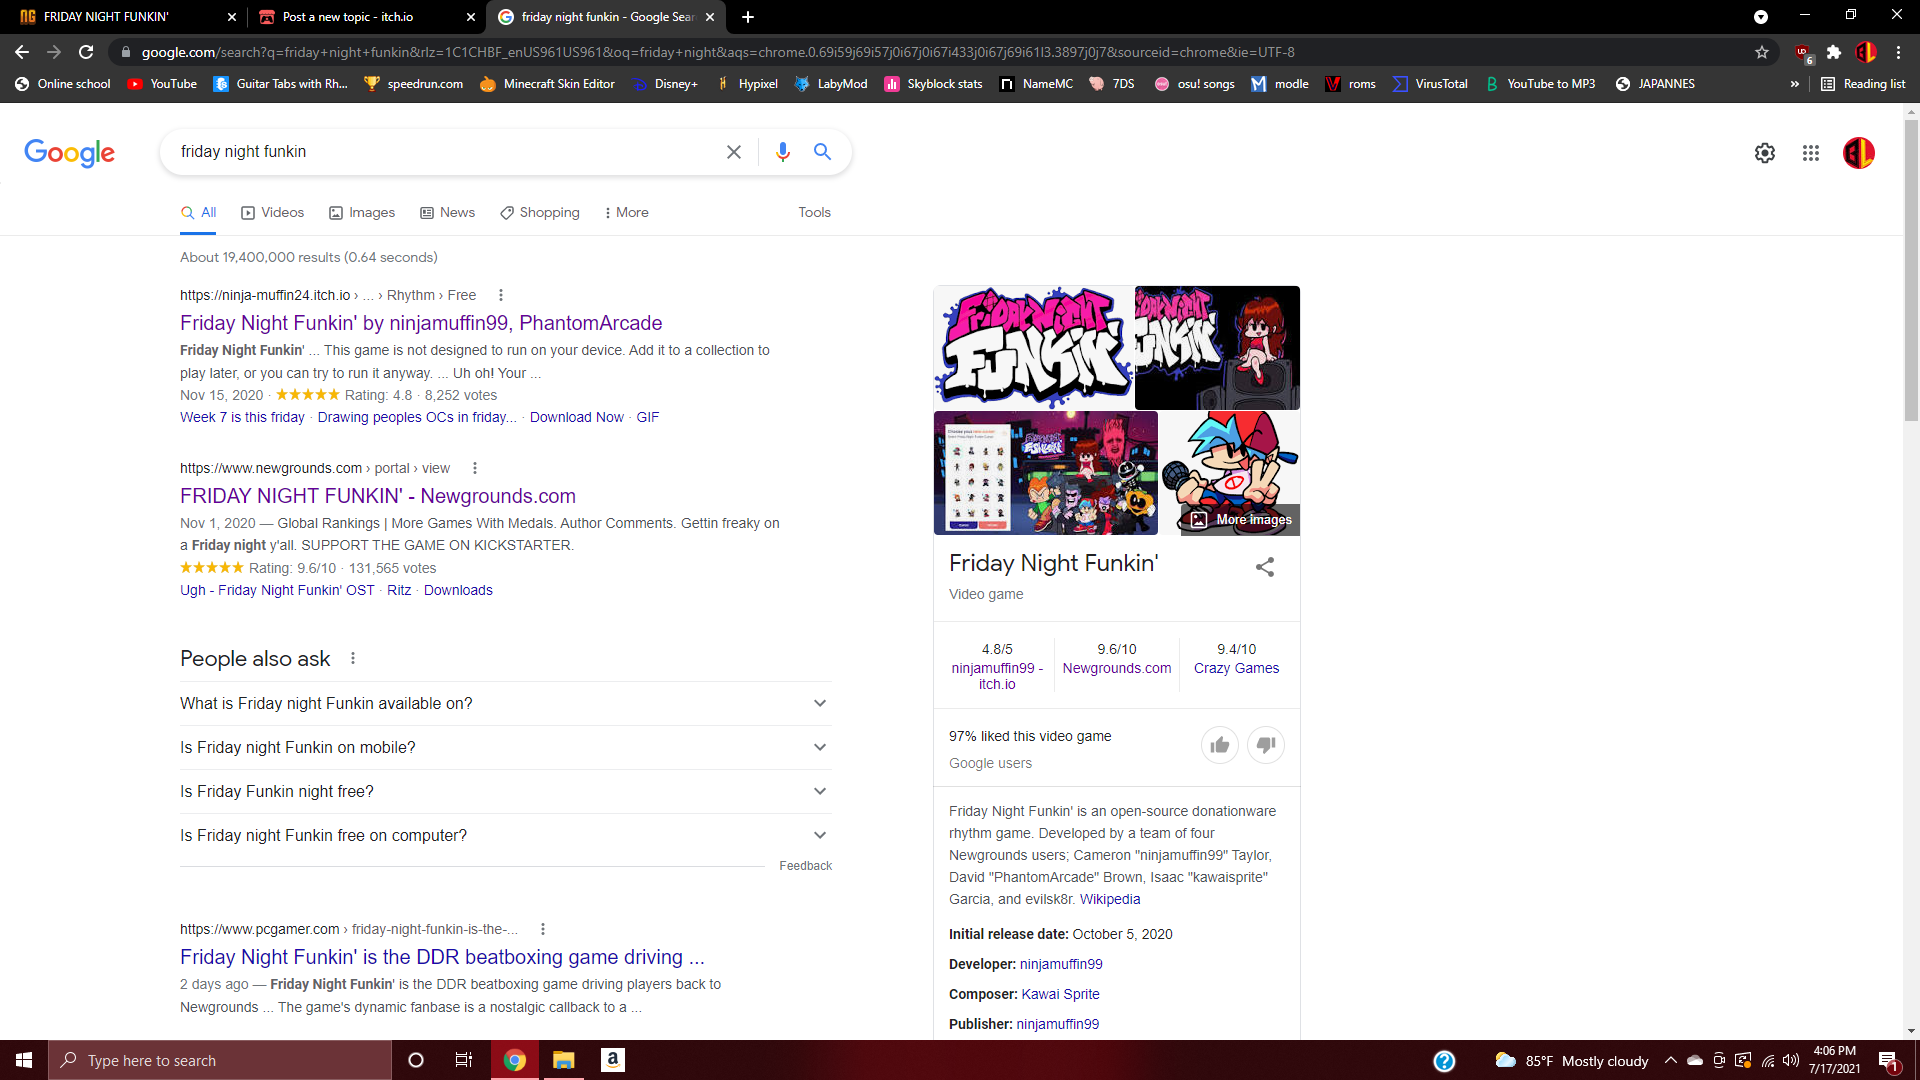
Task: Click the Kawai Sprite composer link
Action: click(x=1060, y=994)
